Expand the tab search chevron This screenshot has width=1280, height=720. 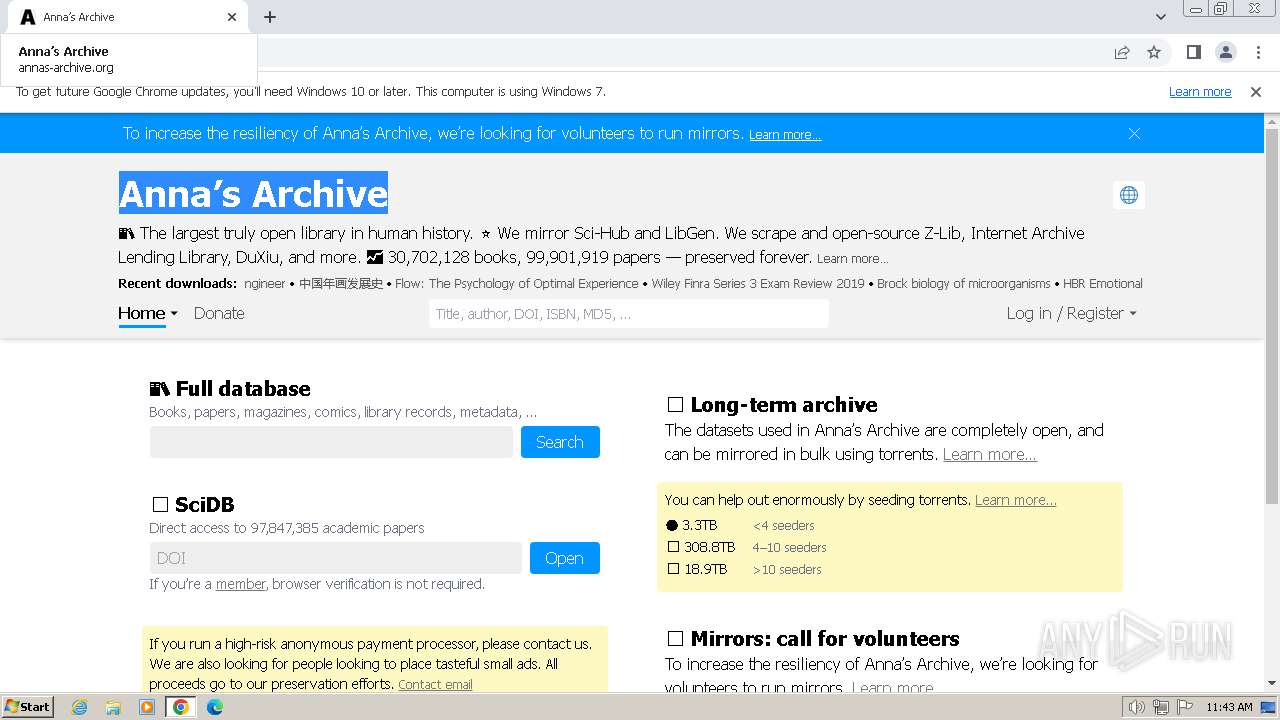coord(1160,17)
